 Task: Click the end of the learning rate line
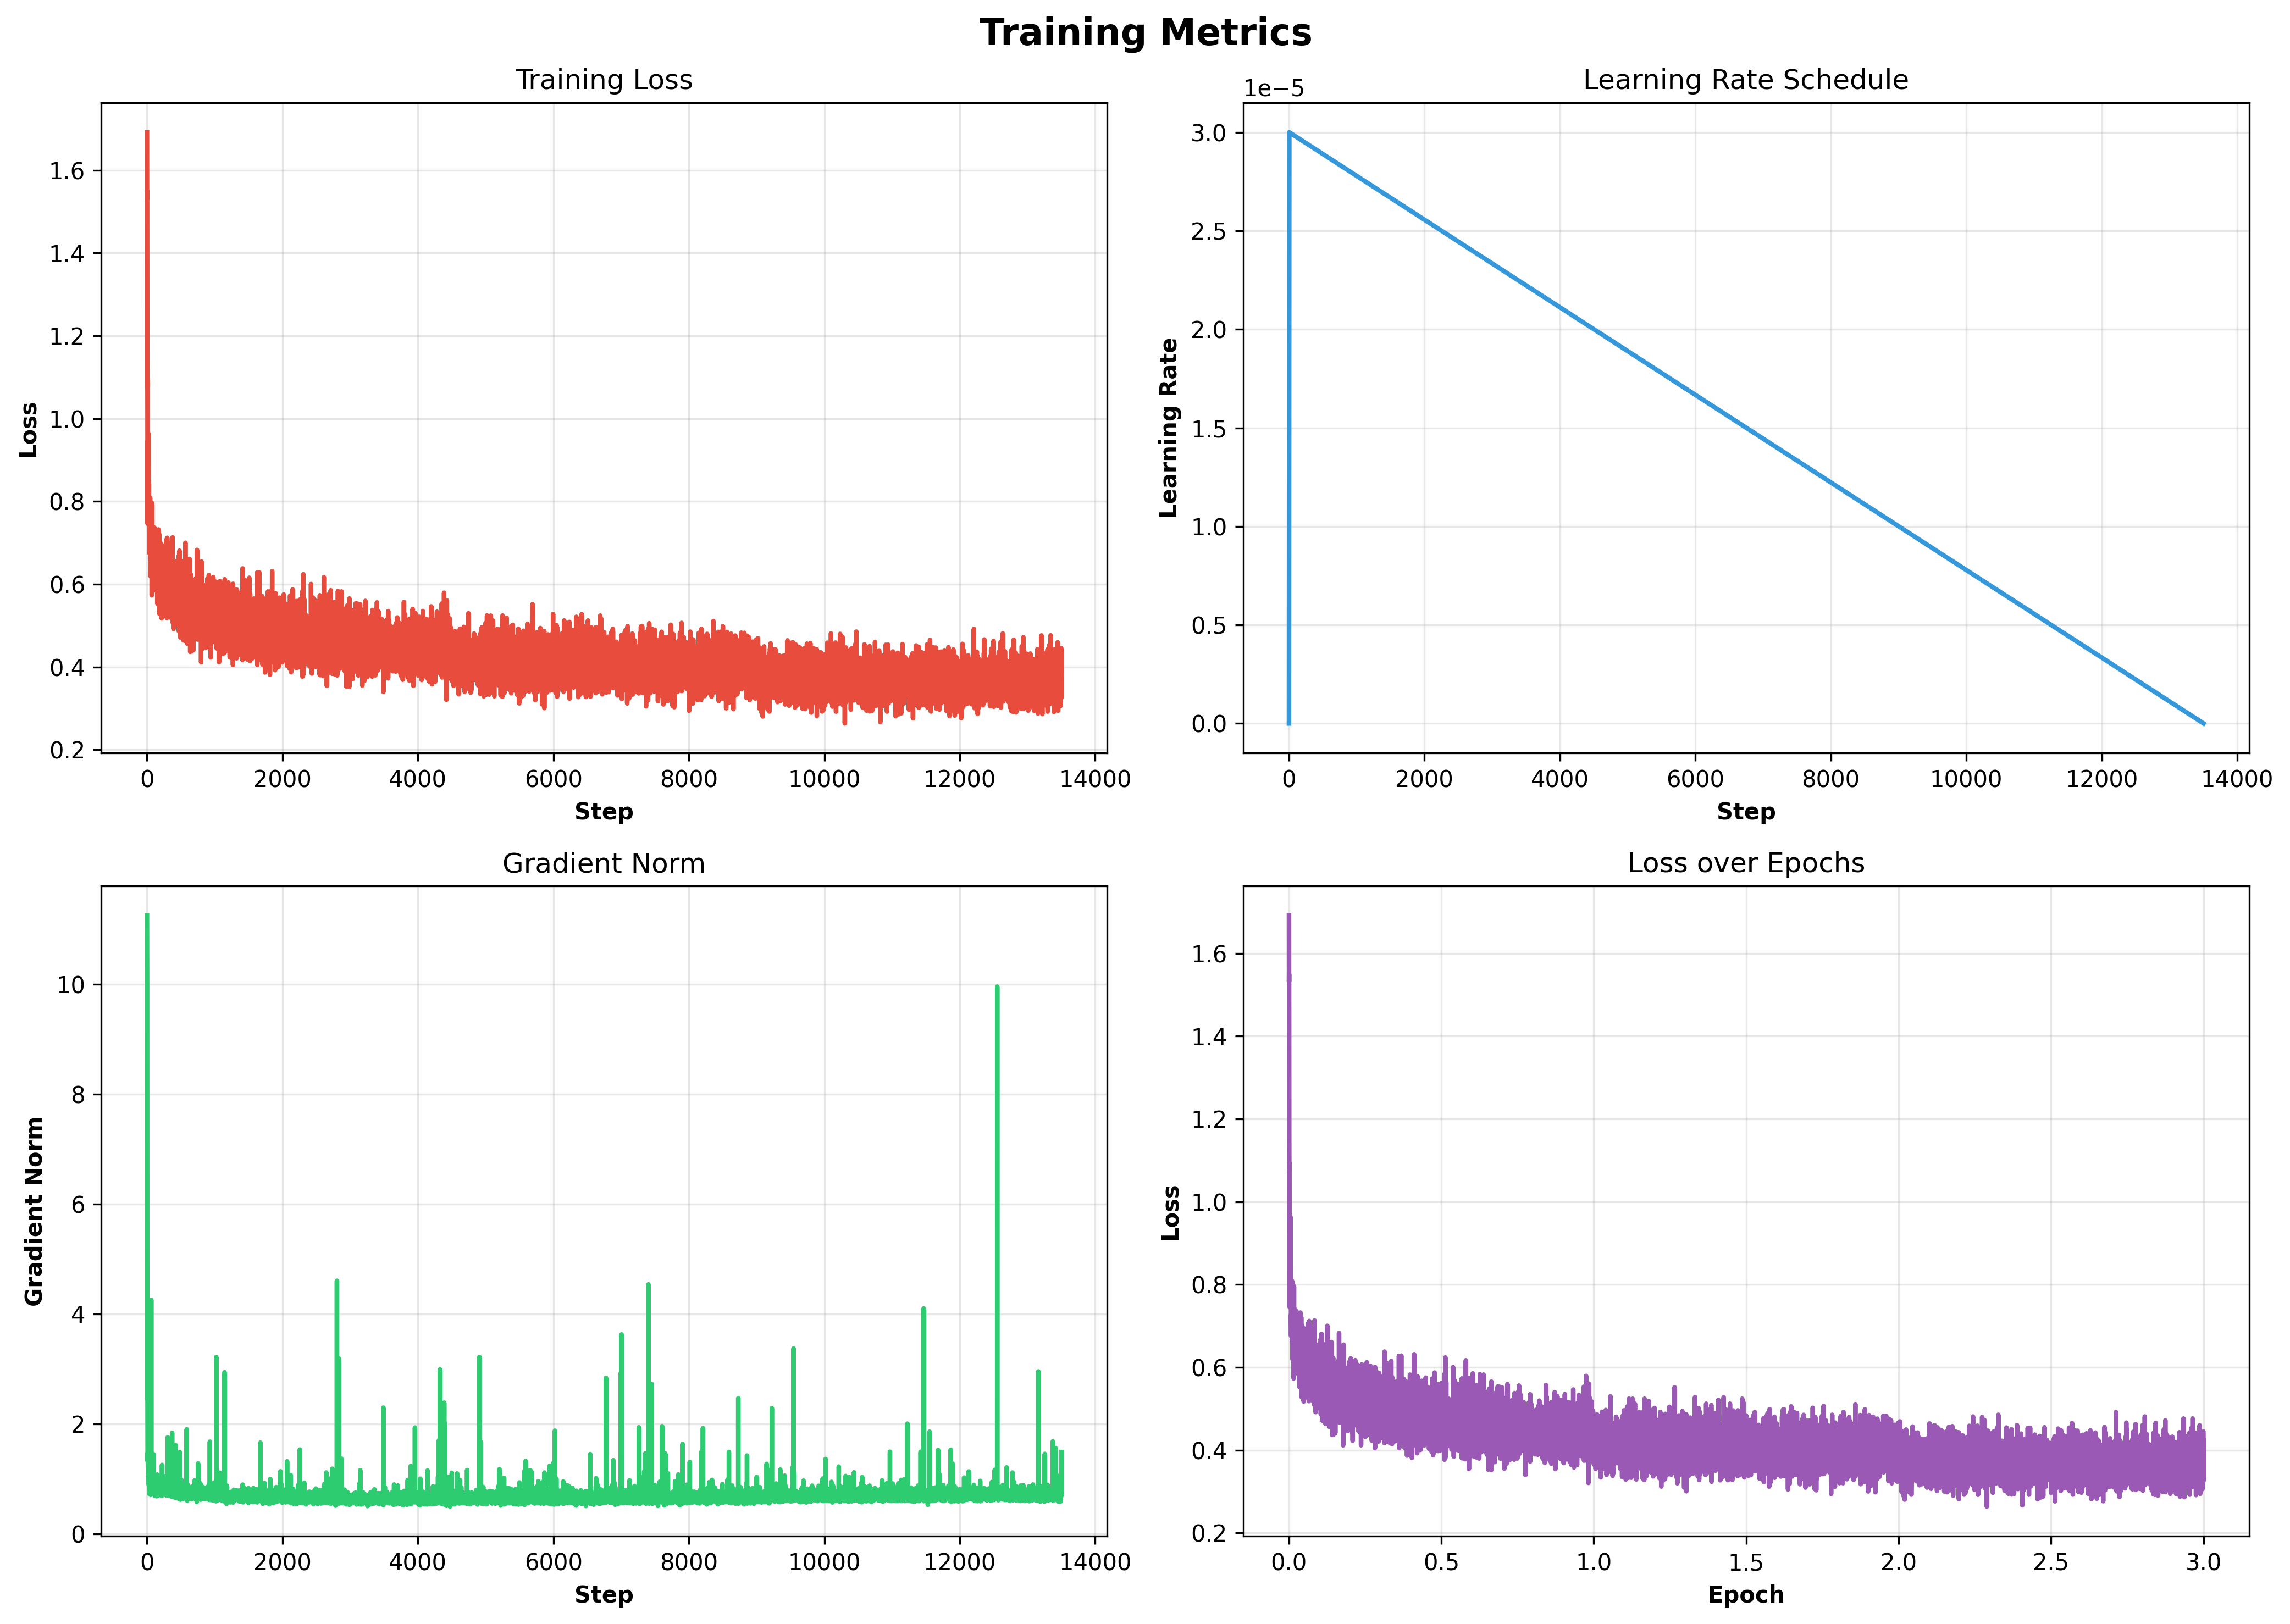pyautogui.click(x=2203, y=723)
